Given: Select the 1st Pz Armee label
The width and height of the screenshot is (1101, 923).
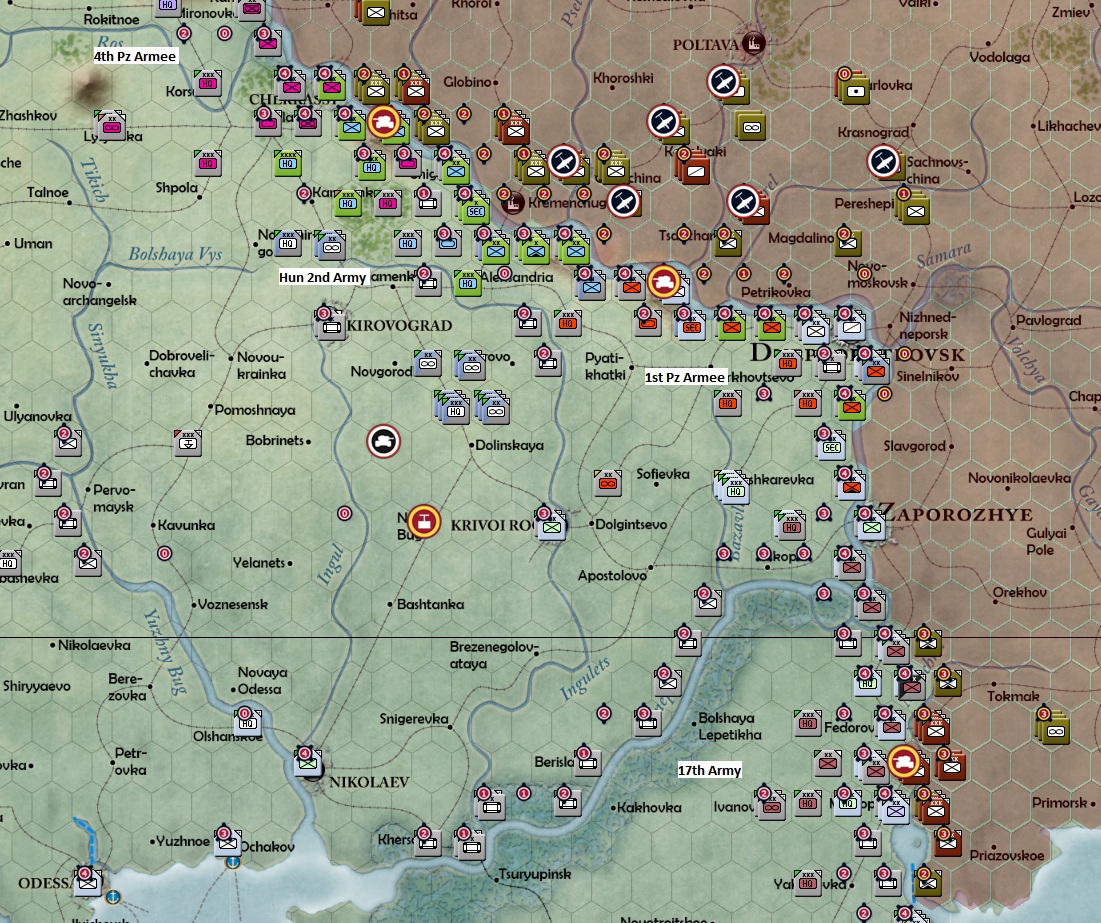Looking at the screenshot, I should pos(685,377).
